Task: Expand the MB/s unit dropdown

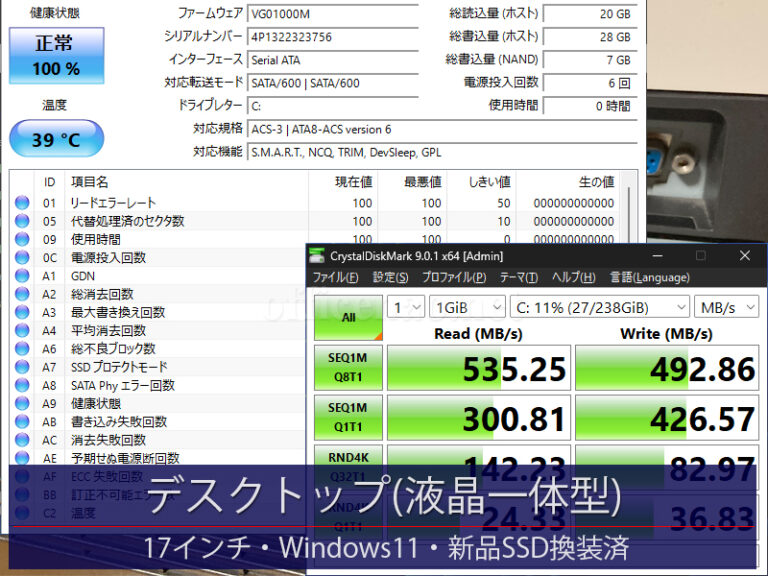Action: (x=727, y=307)
